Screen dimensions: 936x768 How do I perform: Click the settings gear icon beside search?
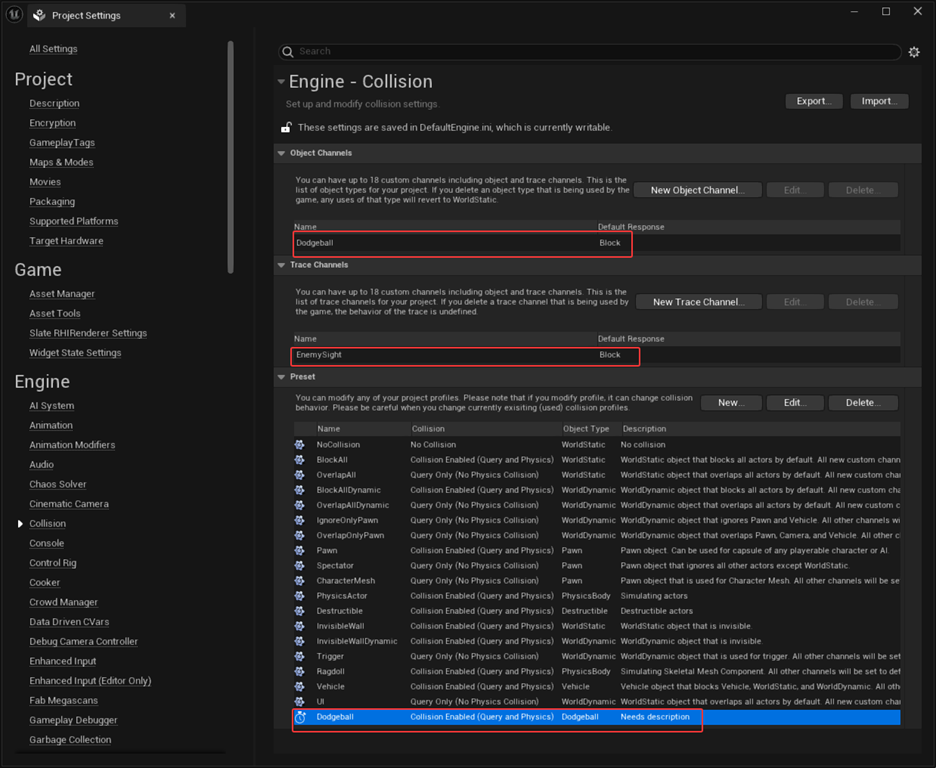pyautogui.click(x=914, y=52)
